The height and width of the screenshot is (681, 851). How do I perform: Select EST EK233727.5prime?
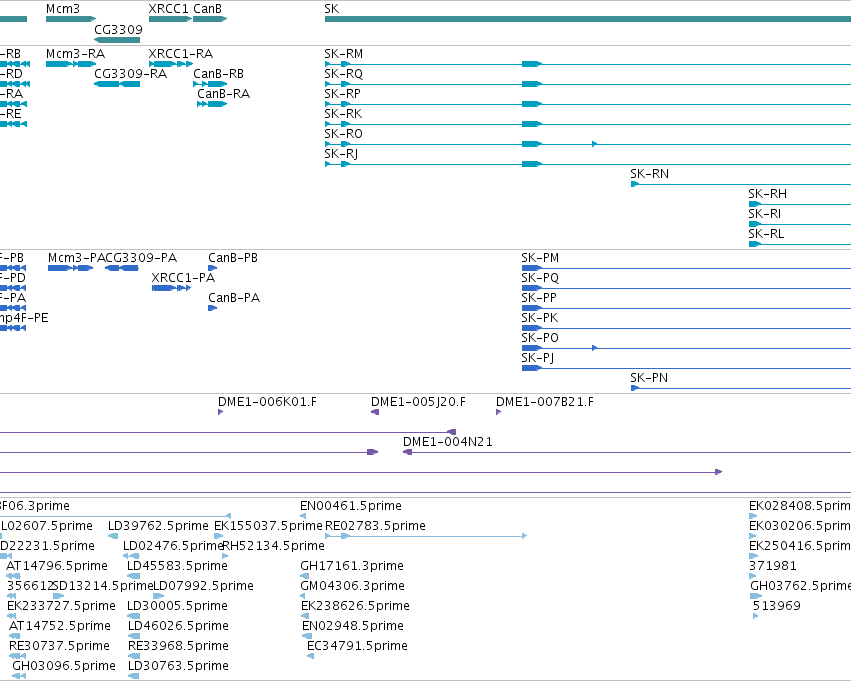pyautogui.click(x=11, y=616)
